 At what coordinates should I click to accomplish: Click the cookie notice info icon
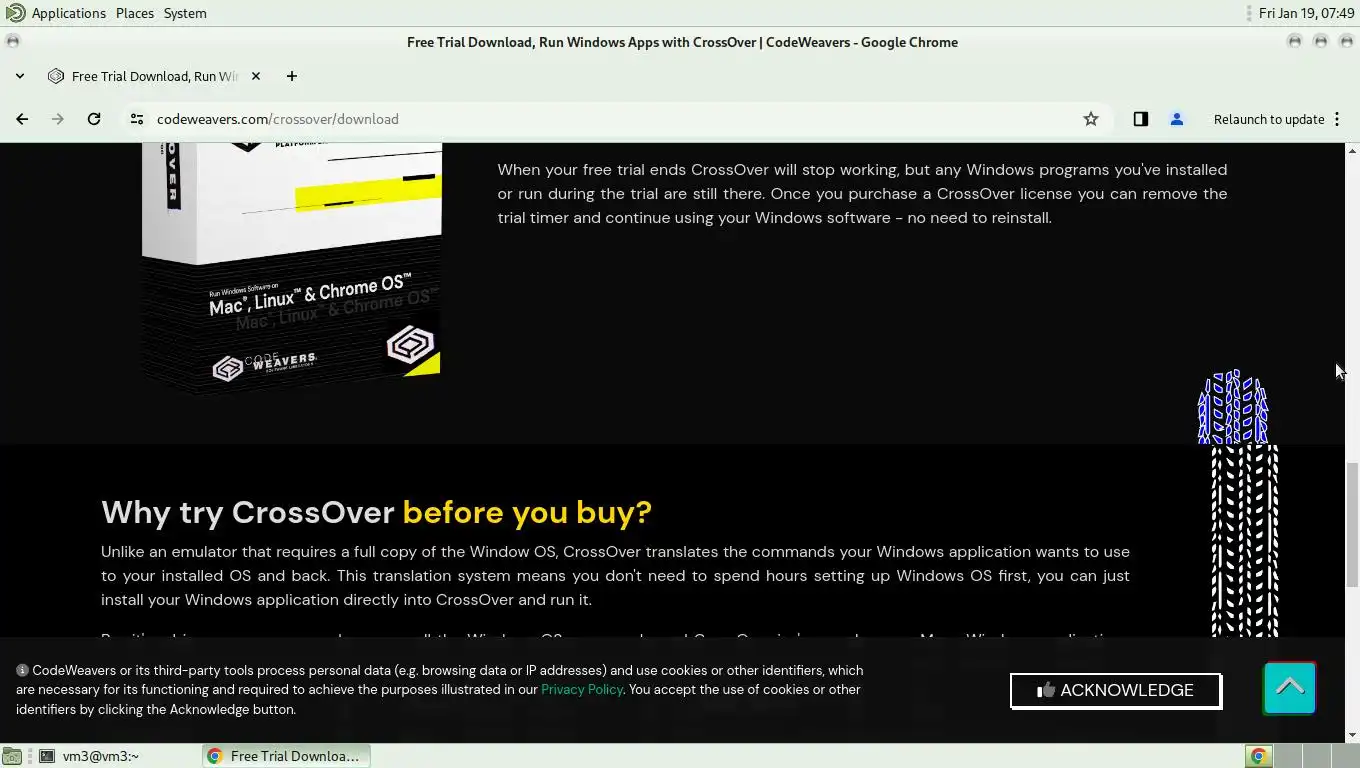click(x=22, y=671)
